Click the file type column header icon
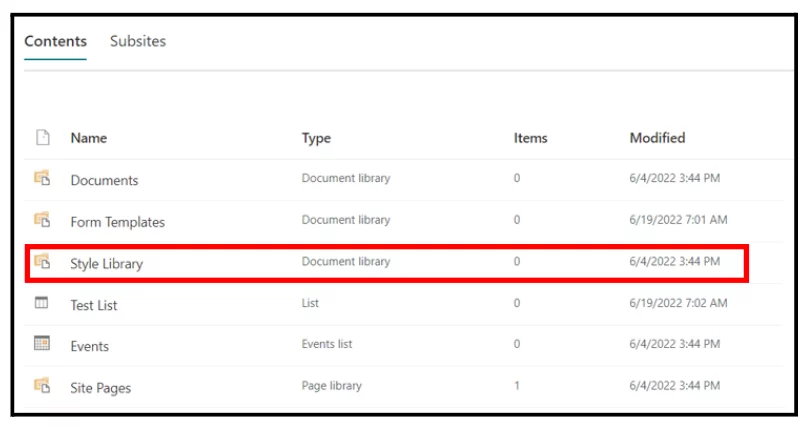The width and height of the screenshot is (808, 426). (42, 138)
